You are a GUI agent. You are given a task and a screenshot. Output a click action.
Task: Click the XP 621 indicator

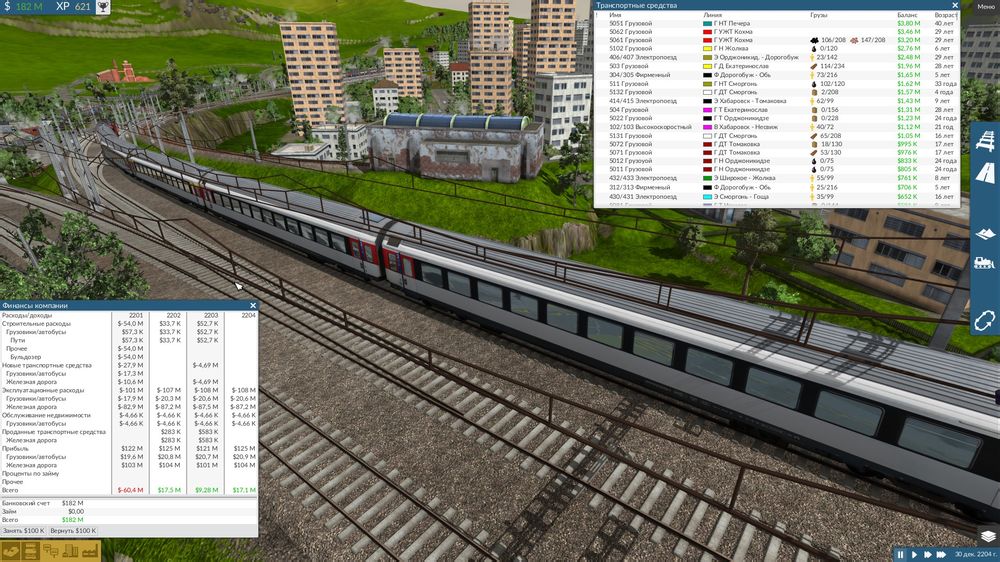(x=73, y=6)
